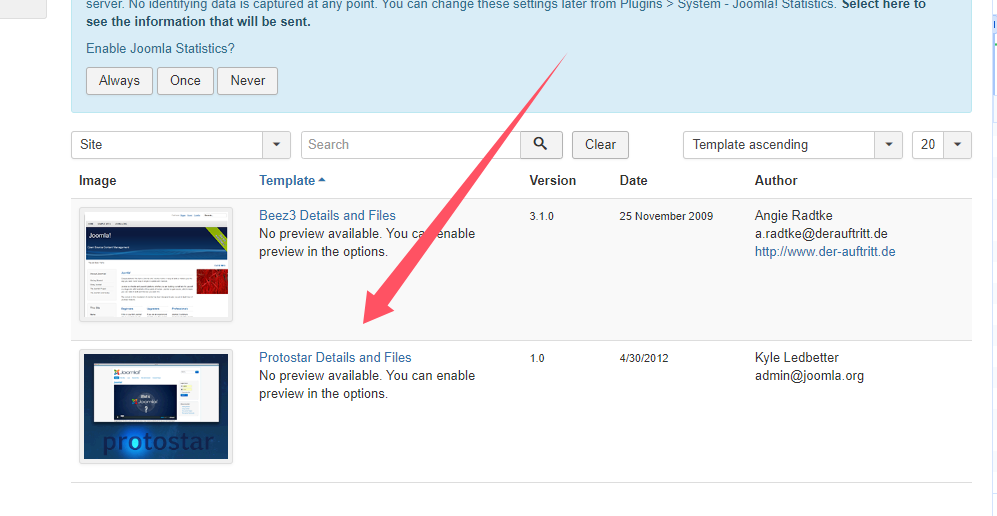Click the Protostar template thumbnail

click(156, 407)
